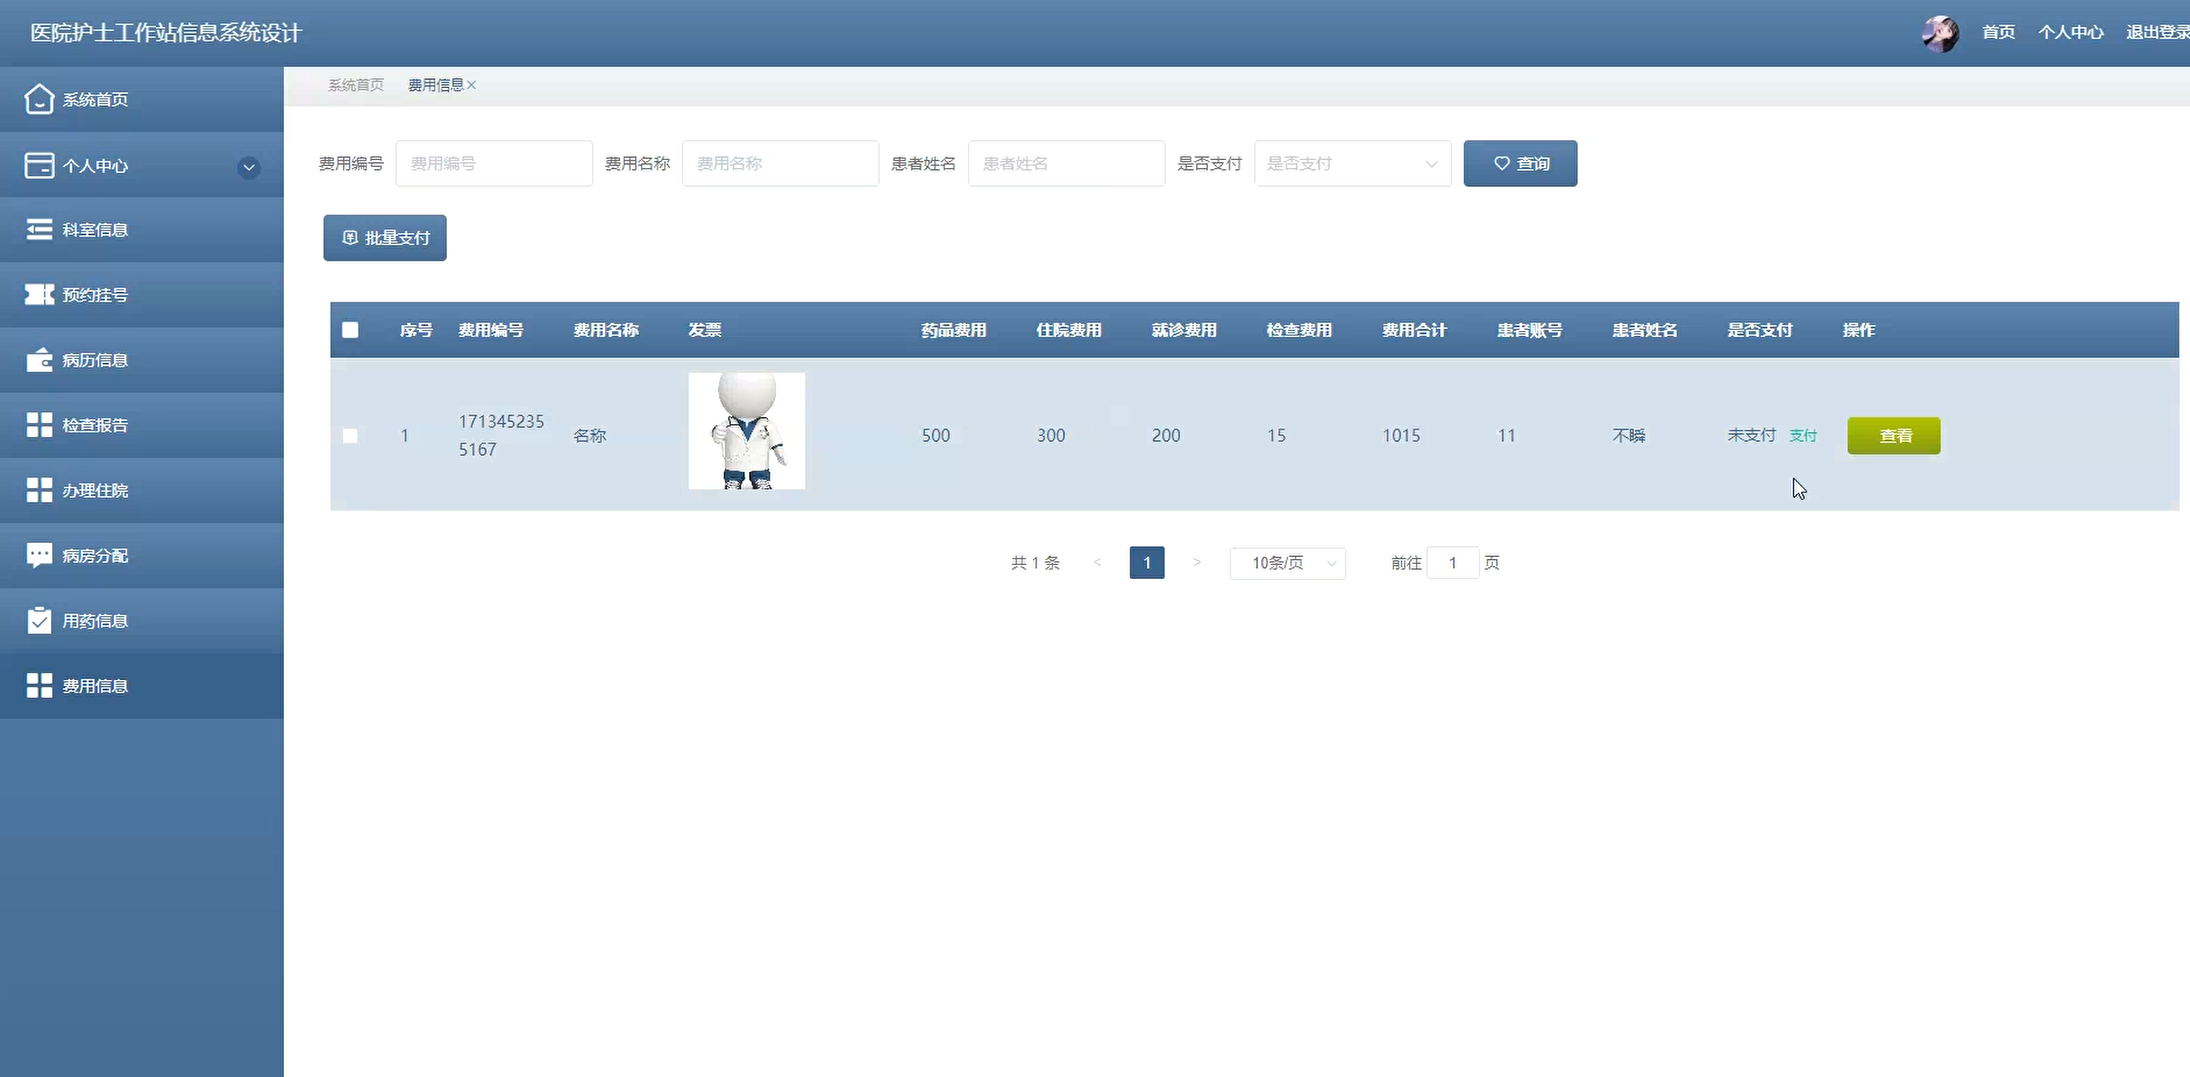Click the chat bubble icon beside 病房分配
The image size is (2190, 1077).
coord(39,555)
